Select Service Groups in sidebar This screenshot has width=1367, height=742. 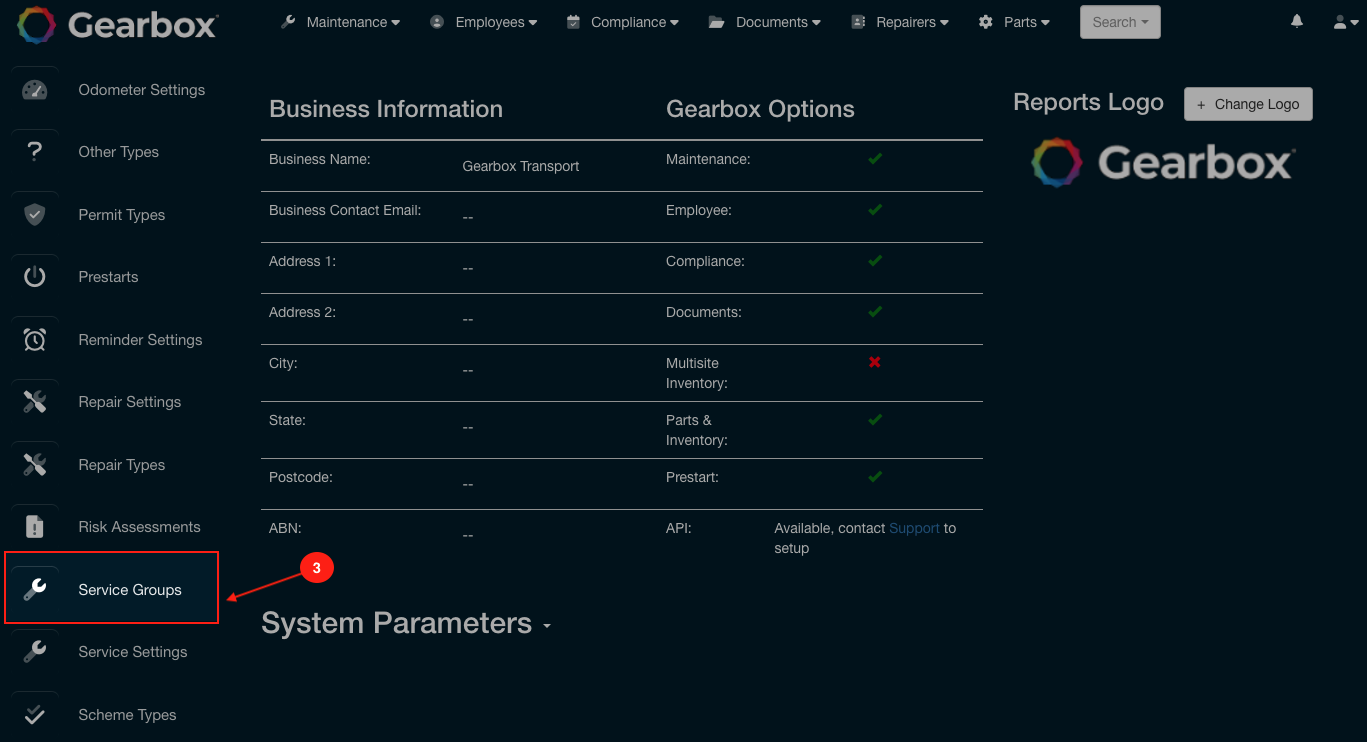[x=130, y=590]
